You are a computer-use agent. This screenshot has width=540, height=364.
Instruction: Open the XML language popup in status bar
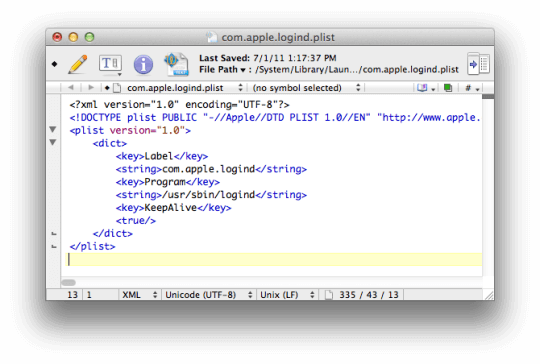pos(139,295)
